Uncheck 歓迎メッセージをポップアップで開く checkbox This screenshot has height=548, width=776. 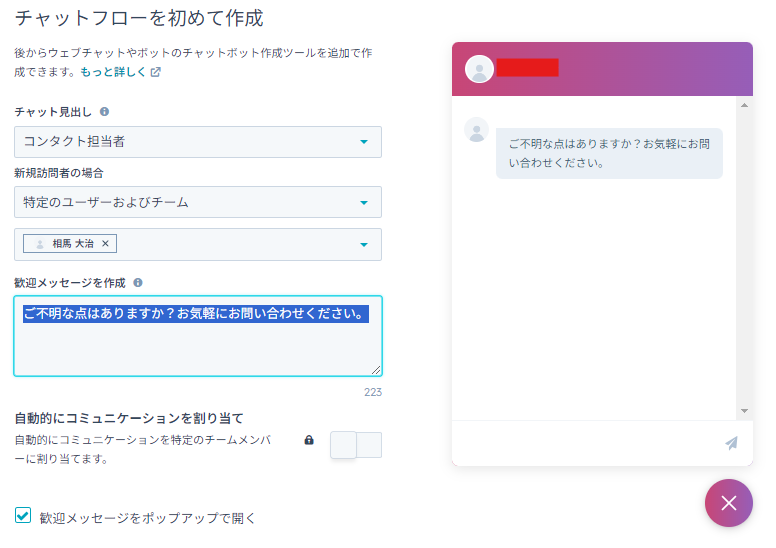(23, 516)
